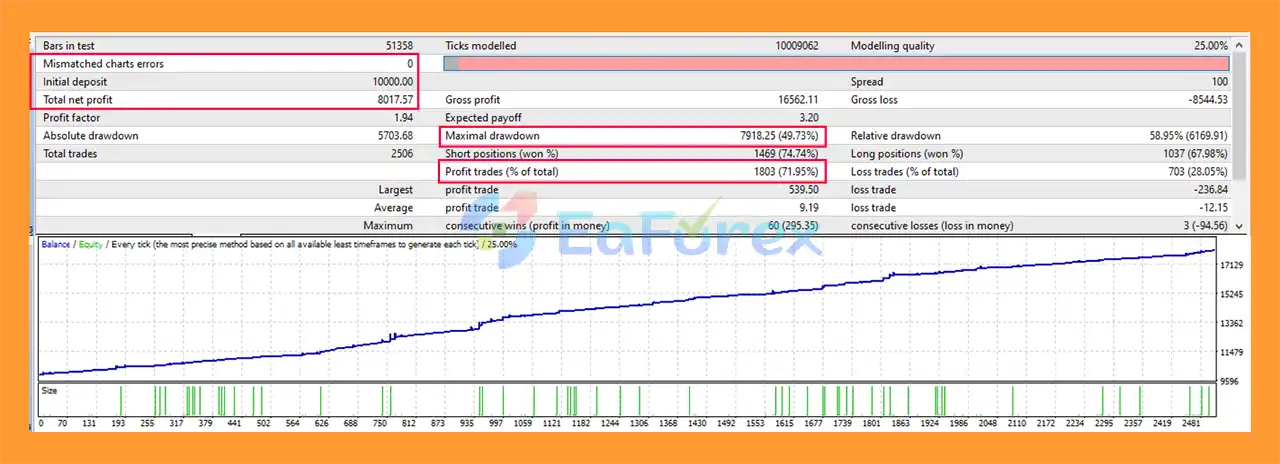Click the Size label in the lower chart
The width and height of the screenshot is (1280, 464).
pyautogui.click(x=49, y=391)
